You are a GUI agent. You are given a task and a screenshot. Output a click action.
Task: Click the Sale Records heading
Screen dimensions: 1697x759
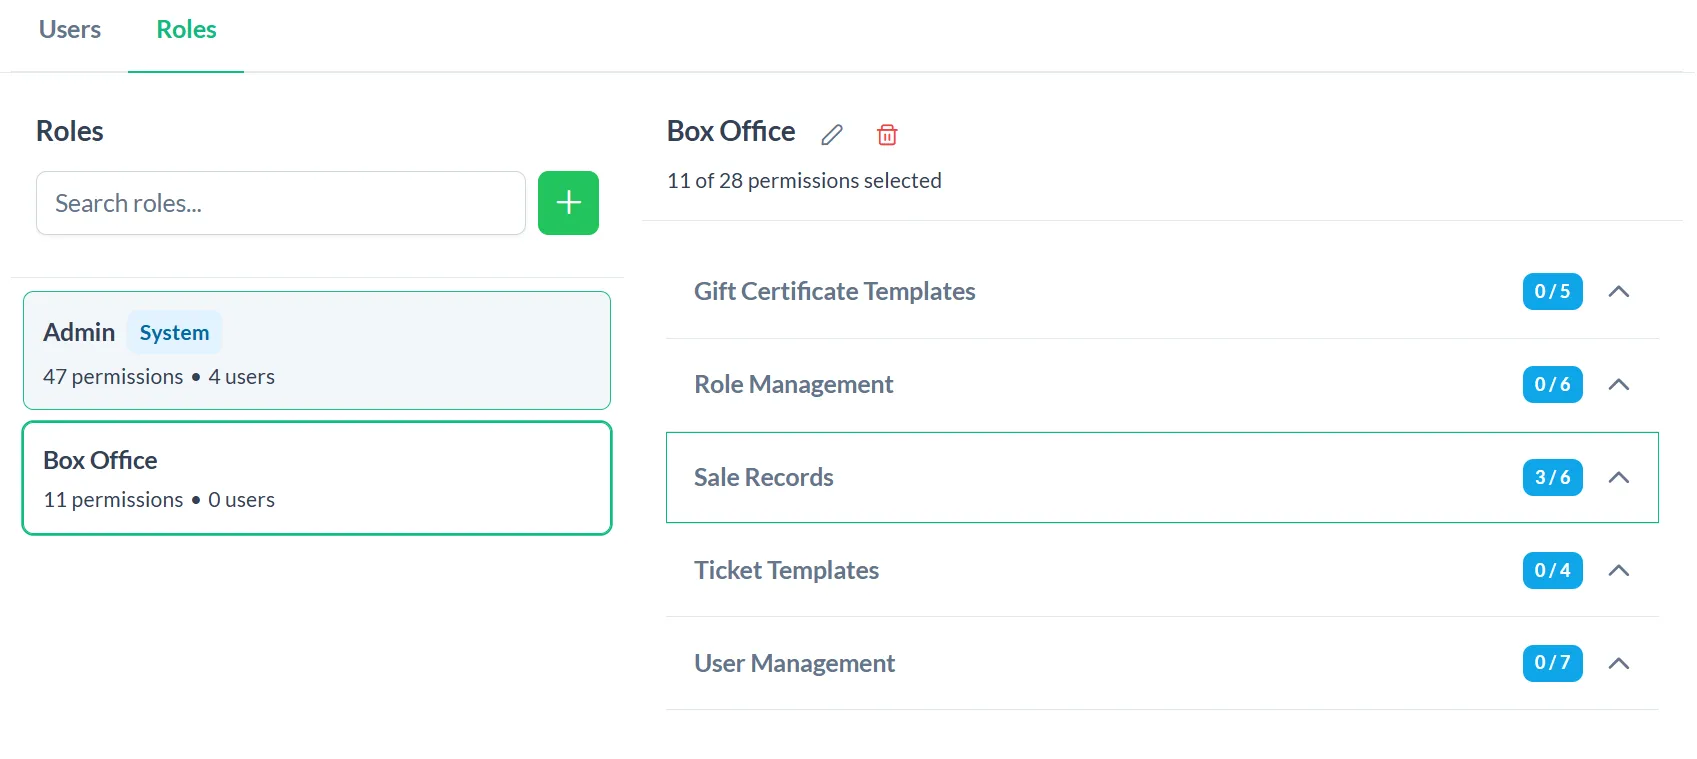(764, 477)
